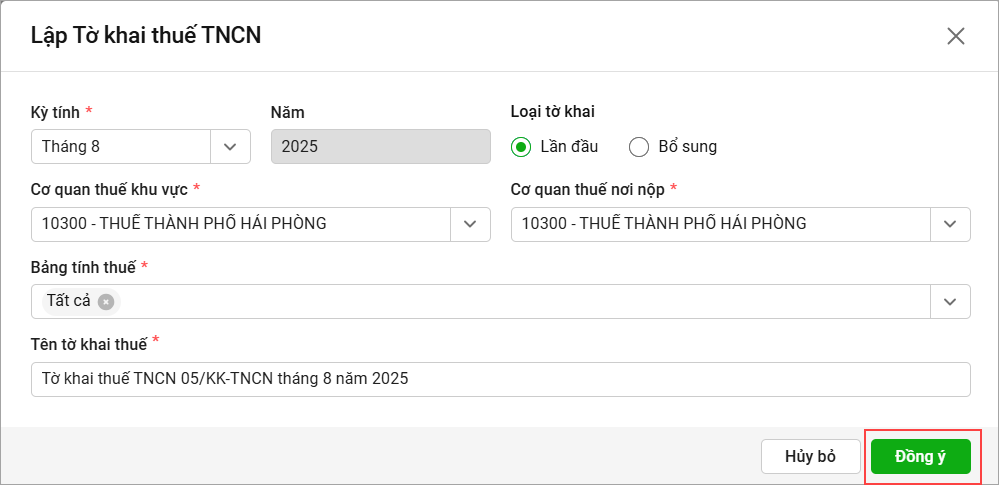999x485 pixels.
Task: Click empty area in Bảng tính thuế field
Action: point(520,301)
